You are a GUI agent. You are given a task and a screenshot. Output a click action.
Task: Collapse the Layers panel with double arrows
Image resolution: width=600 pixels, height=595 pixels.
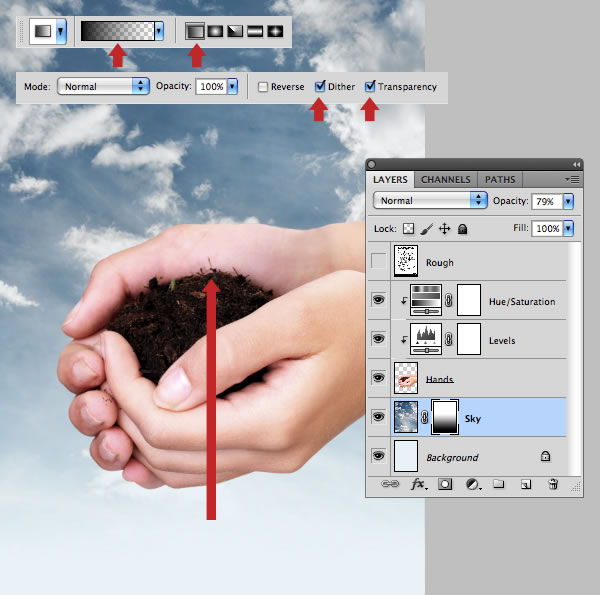tap(576, 165)
